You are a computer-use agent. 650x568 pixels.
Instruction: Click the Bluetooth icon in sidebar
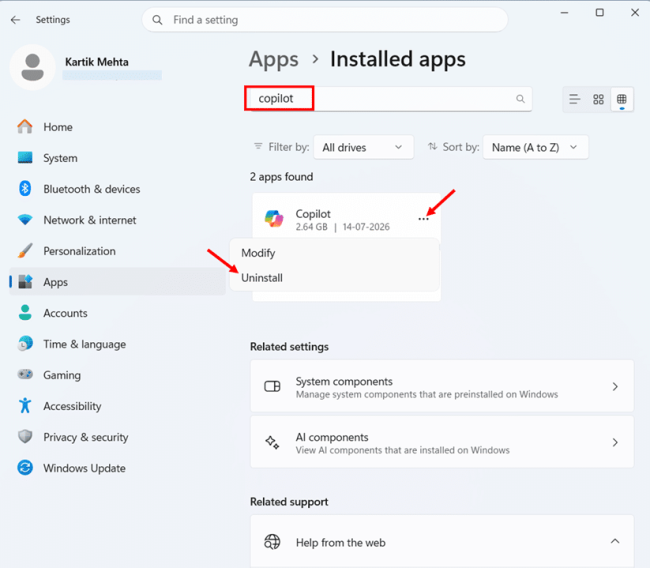click(x=25, y=189)
